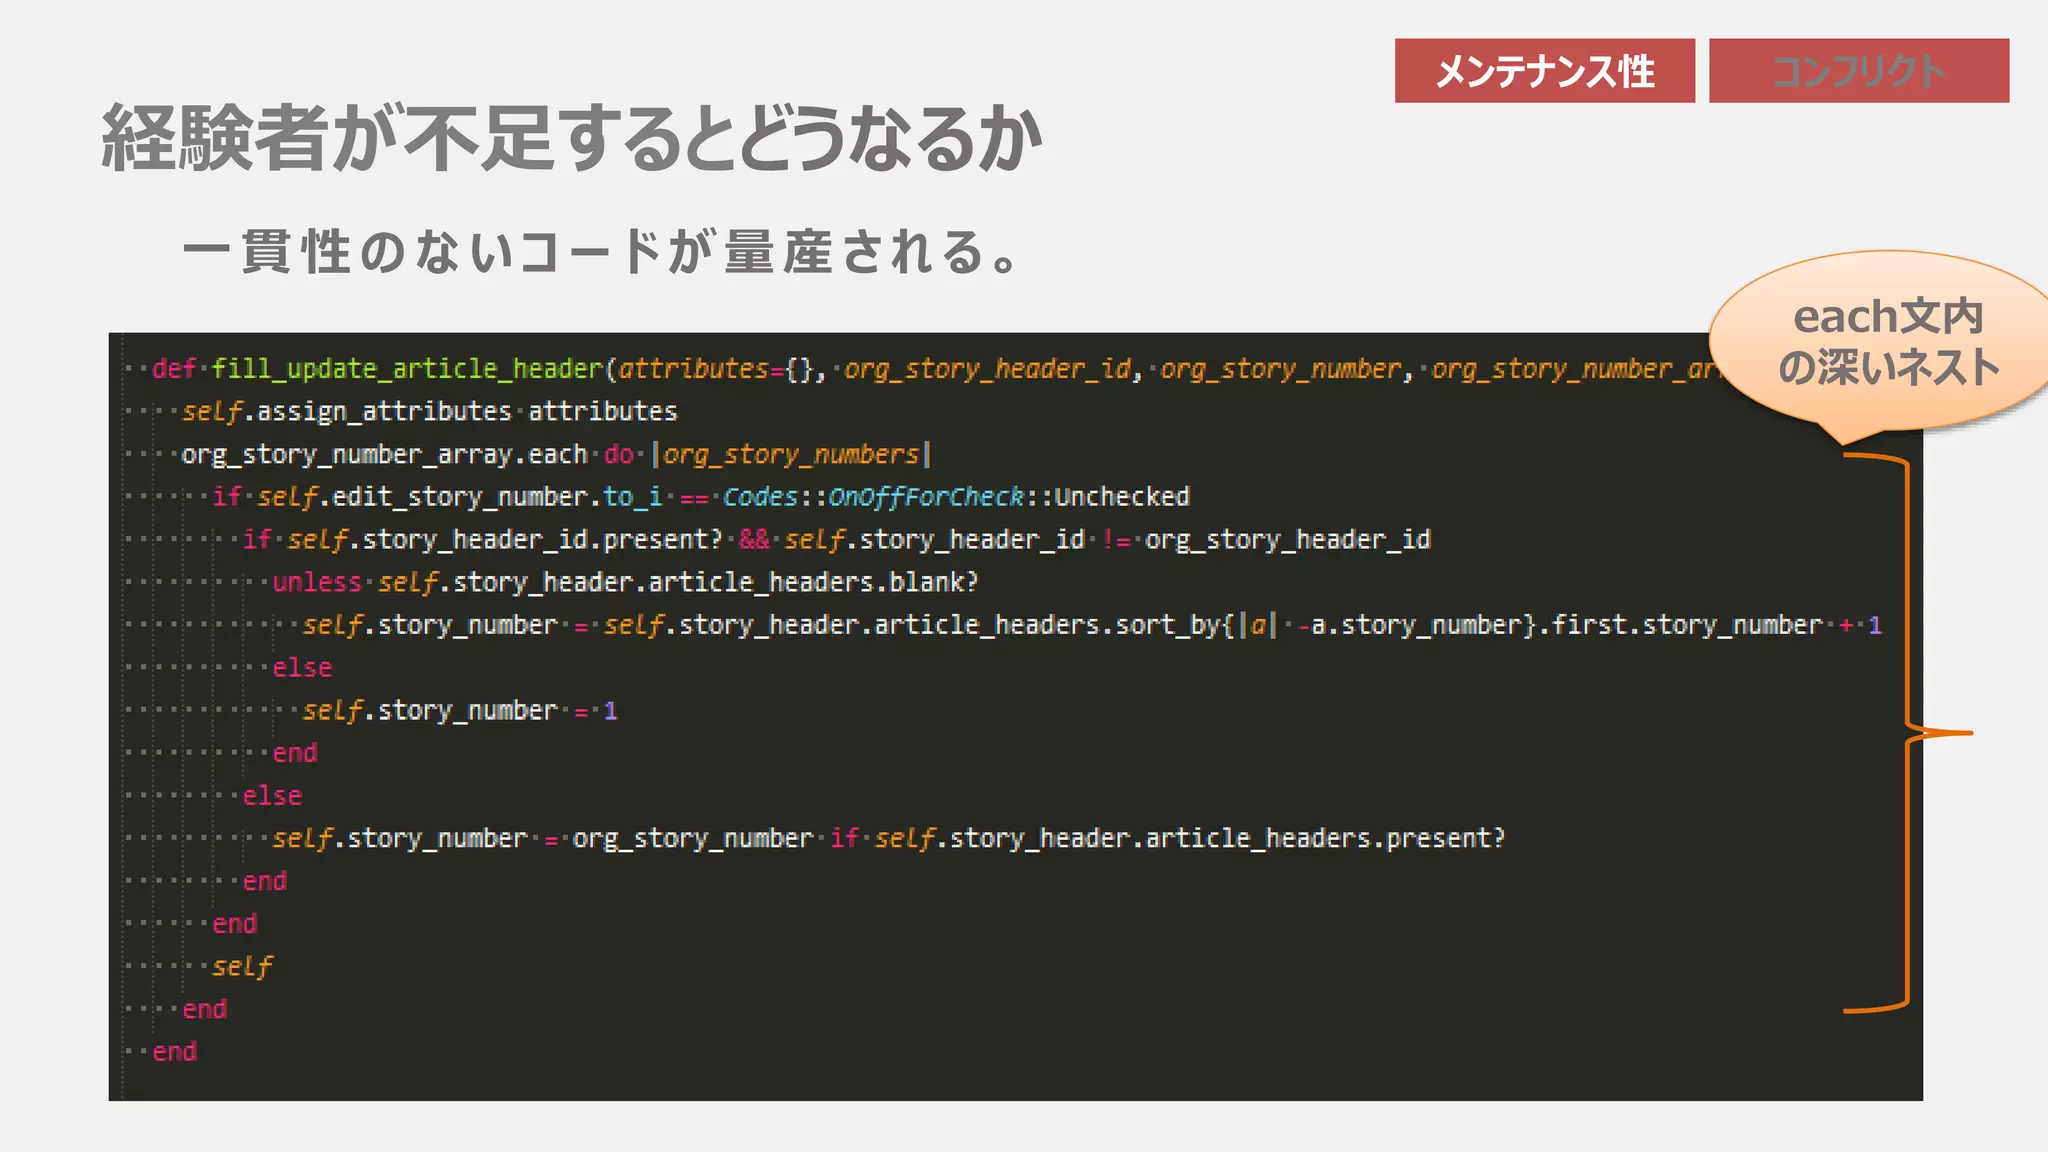Click the |org_story_numbers| block parameter
Viewport: 2048px width, 1152px height.
pos(791,455)
